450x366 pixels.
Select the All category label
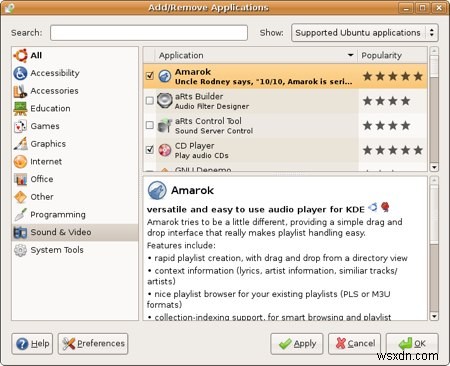point(36,55)
